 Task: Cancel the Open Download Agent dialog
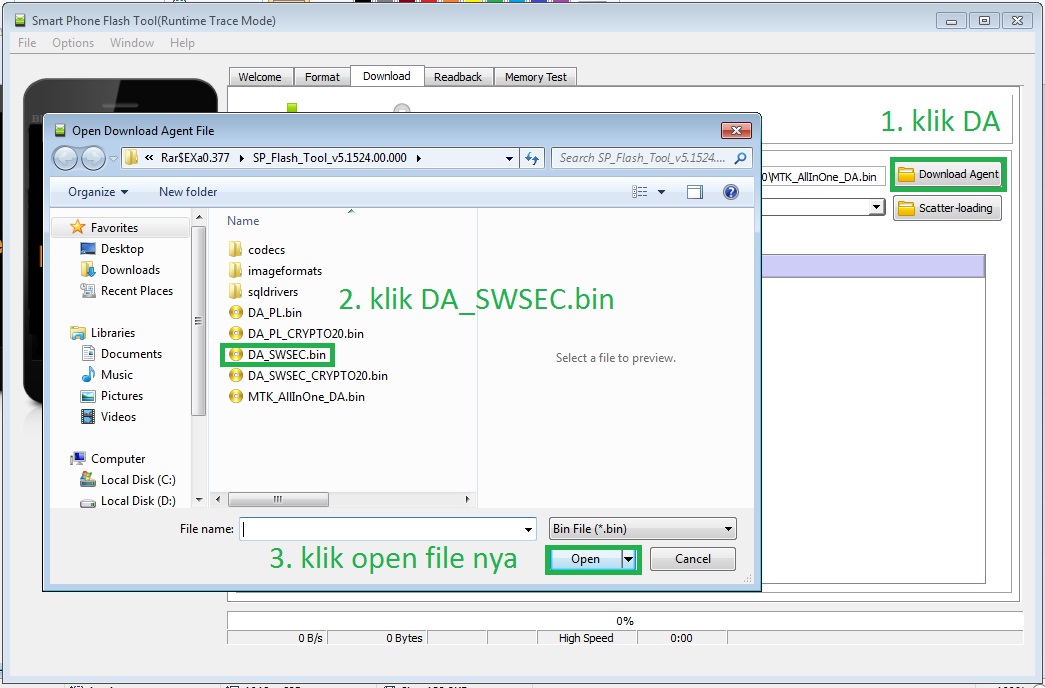692,559
